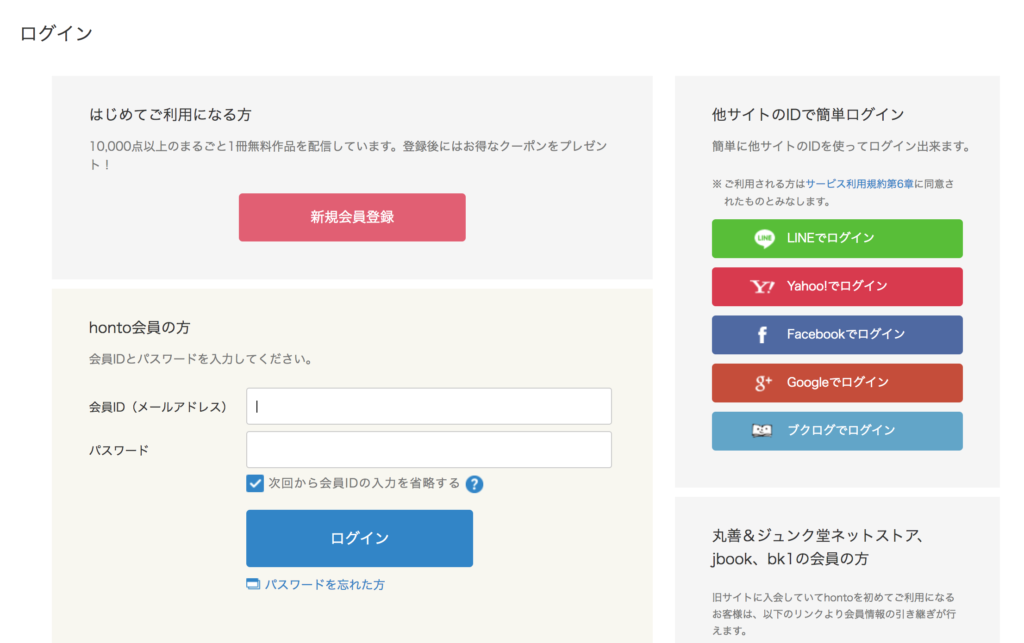The width and height of the screenshot is (1024, 643).
Task: Click the パスワード field label
Action: click(119, 450)
